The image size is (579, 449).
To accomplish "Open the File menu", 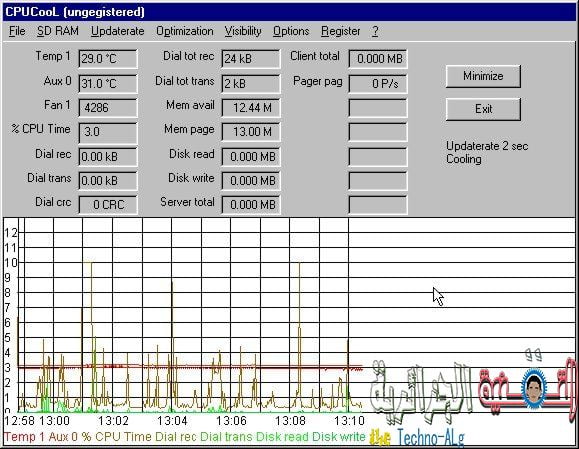I will point(17,31).
